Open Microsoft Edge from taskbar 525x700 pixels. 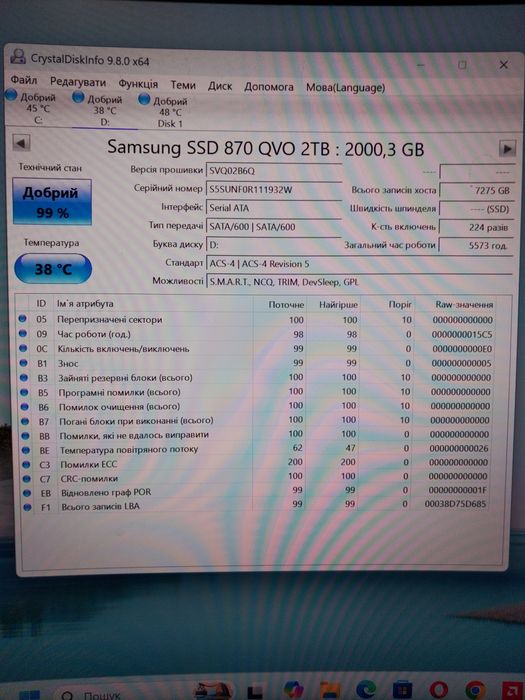tap(366, 691)
